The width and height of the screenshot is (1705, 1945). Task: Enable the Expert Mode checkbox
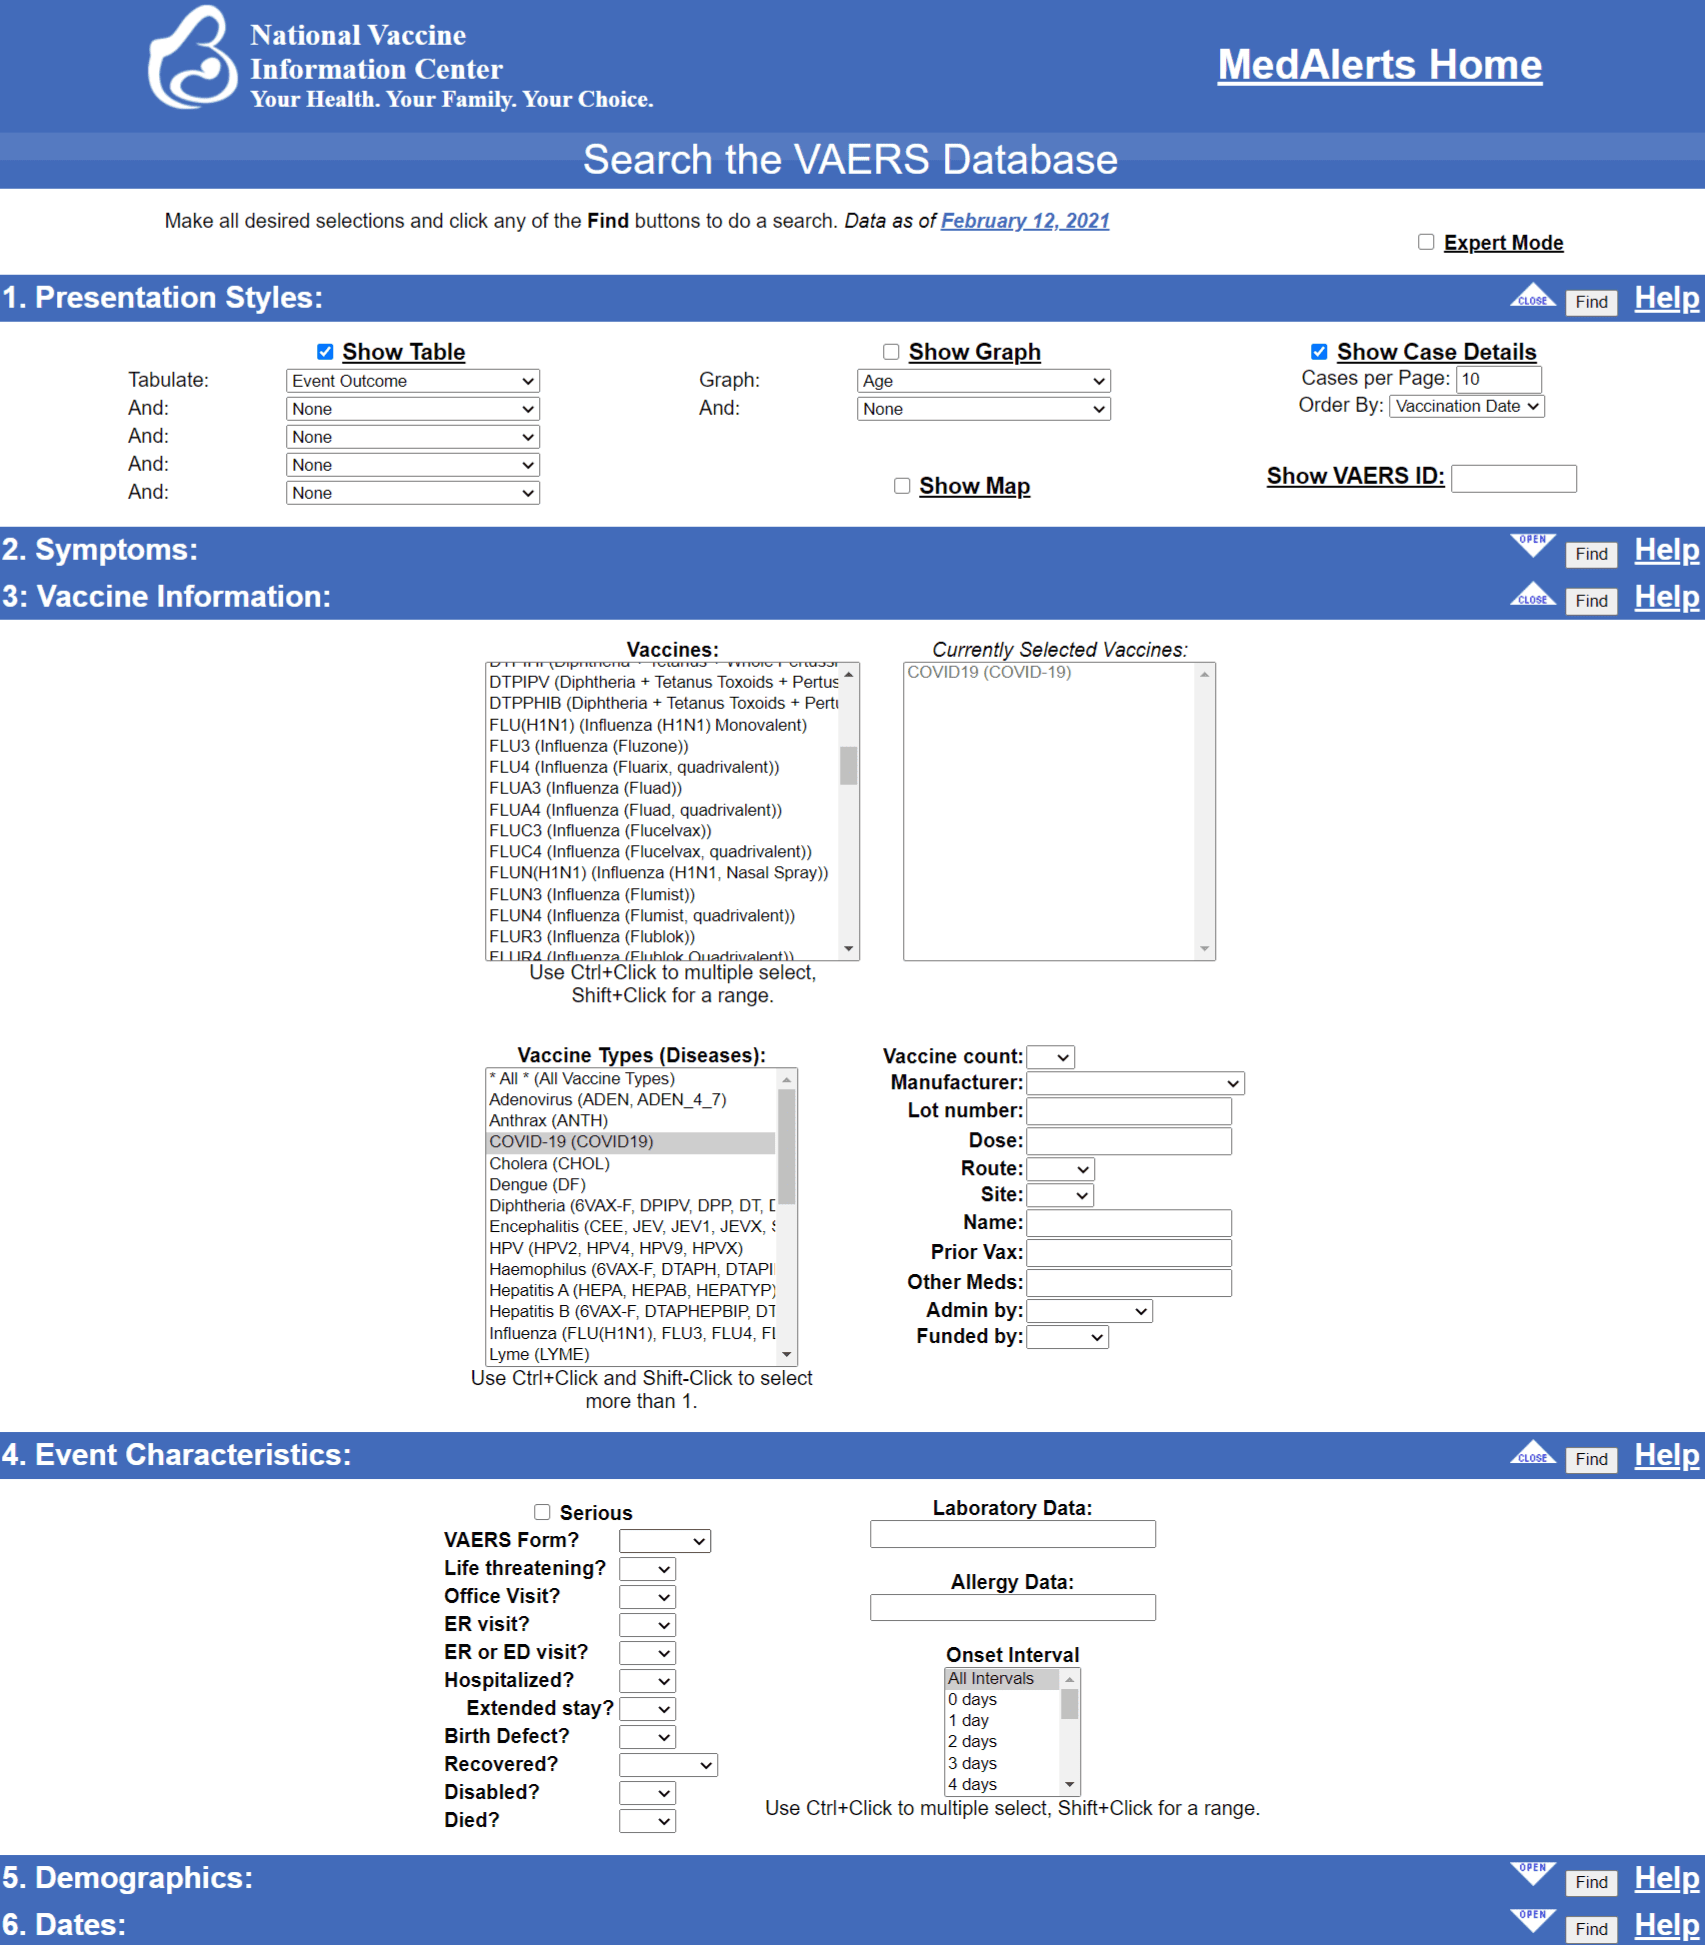pos(1426,242)
